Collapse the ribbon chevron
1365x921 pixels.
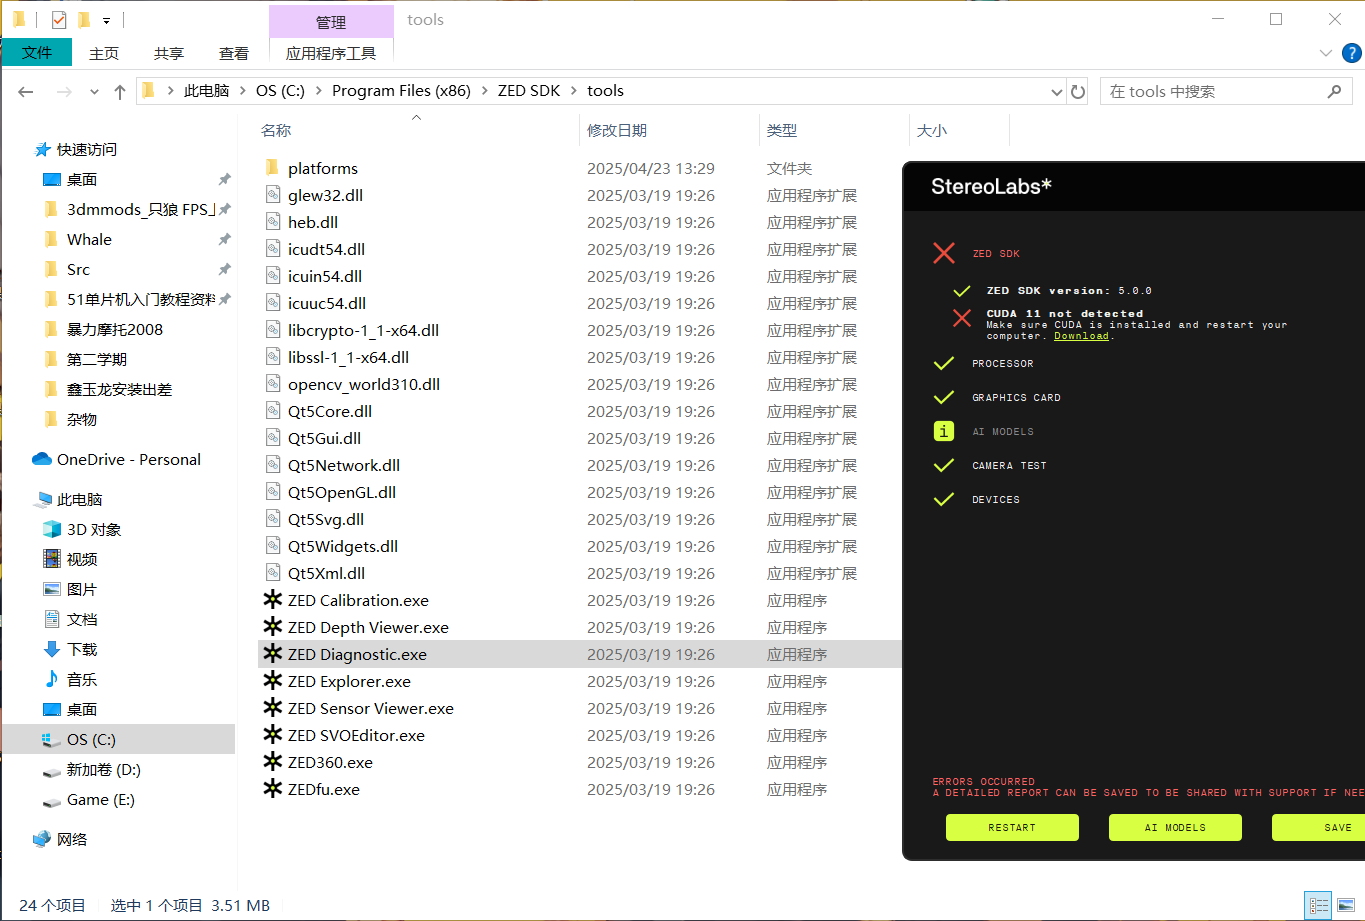click(1326, 53)
